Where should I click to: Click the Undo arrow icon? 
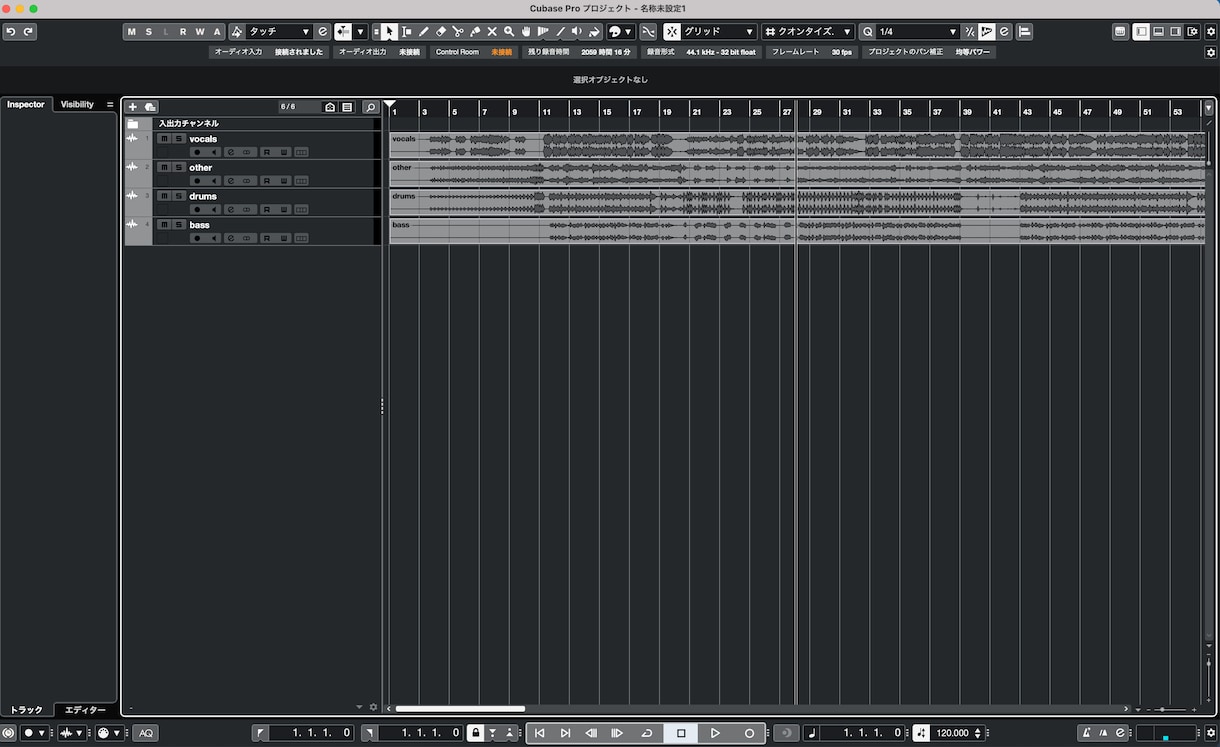point(10,32)
